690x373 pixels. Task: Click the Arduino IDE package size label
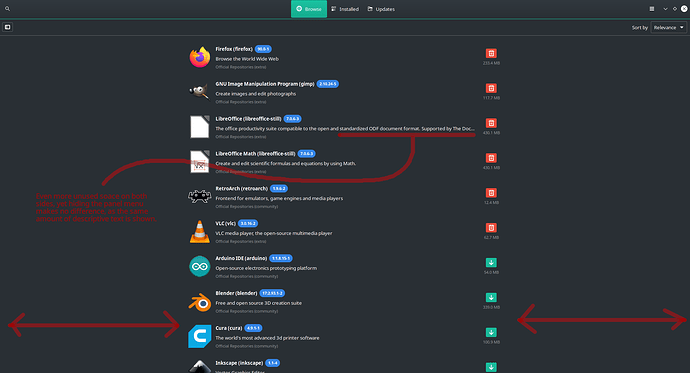tap(491, 272)
